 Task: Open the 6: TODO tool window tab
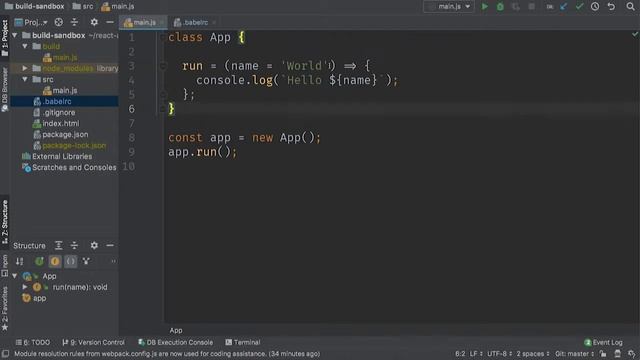click(x=33, y=342)
